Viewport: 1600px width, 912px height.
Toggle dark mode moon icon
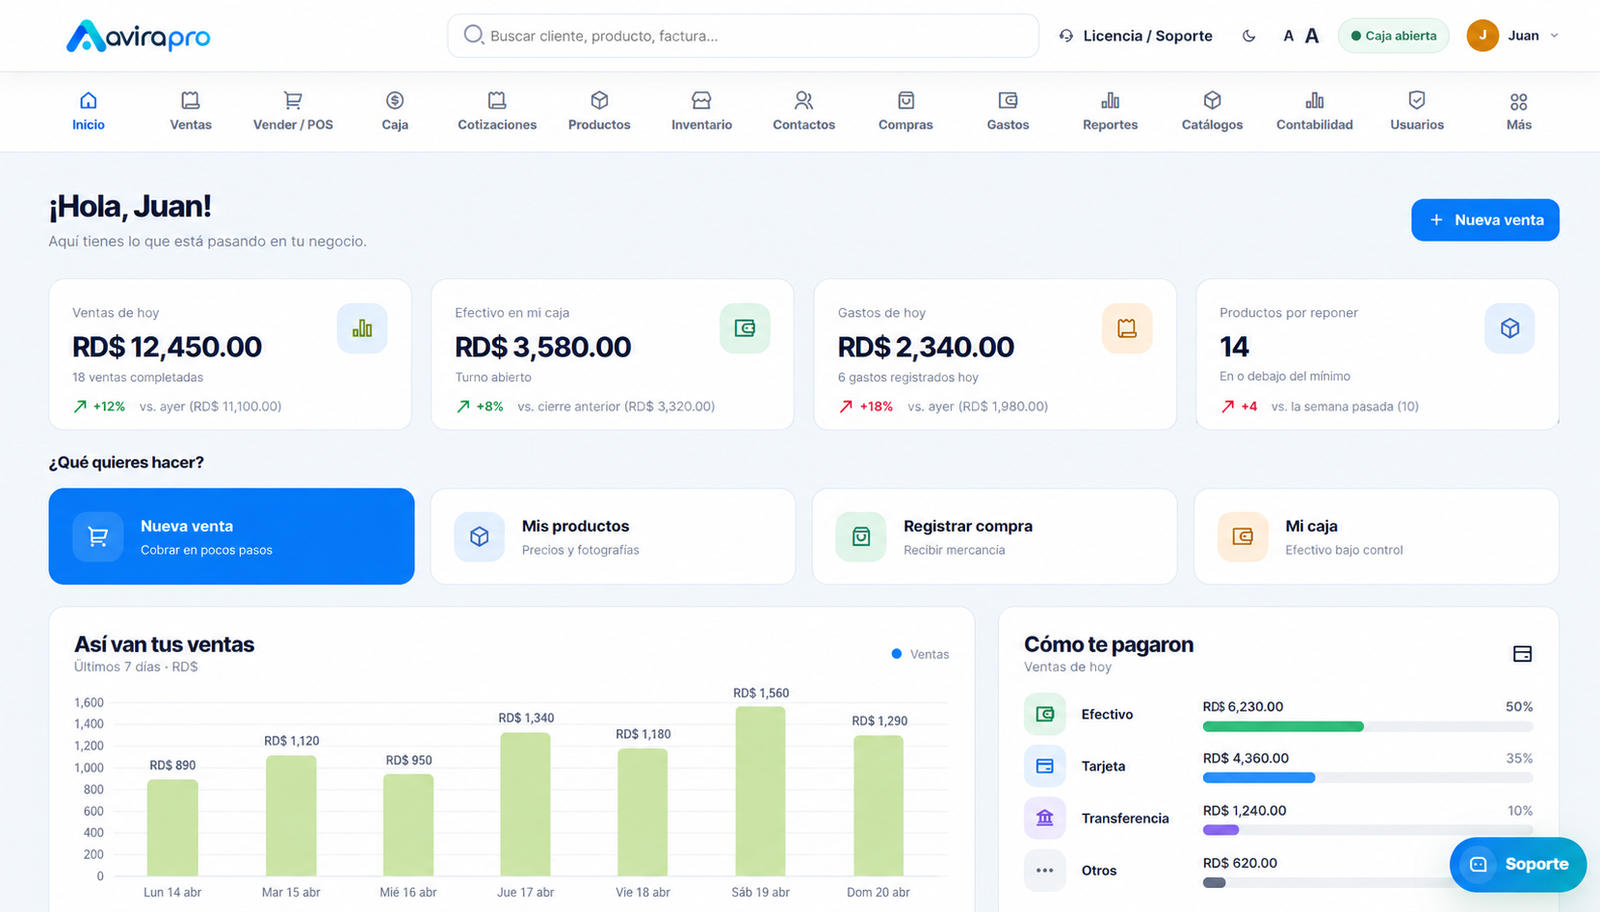1249,36
